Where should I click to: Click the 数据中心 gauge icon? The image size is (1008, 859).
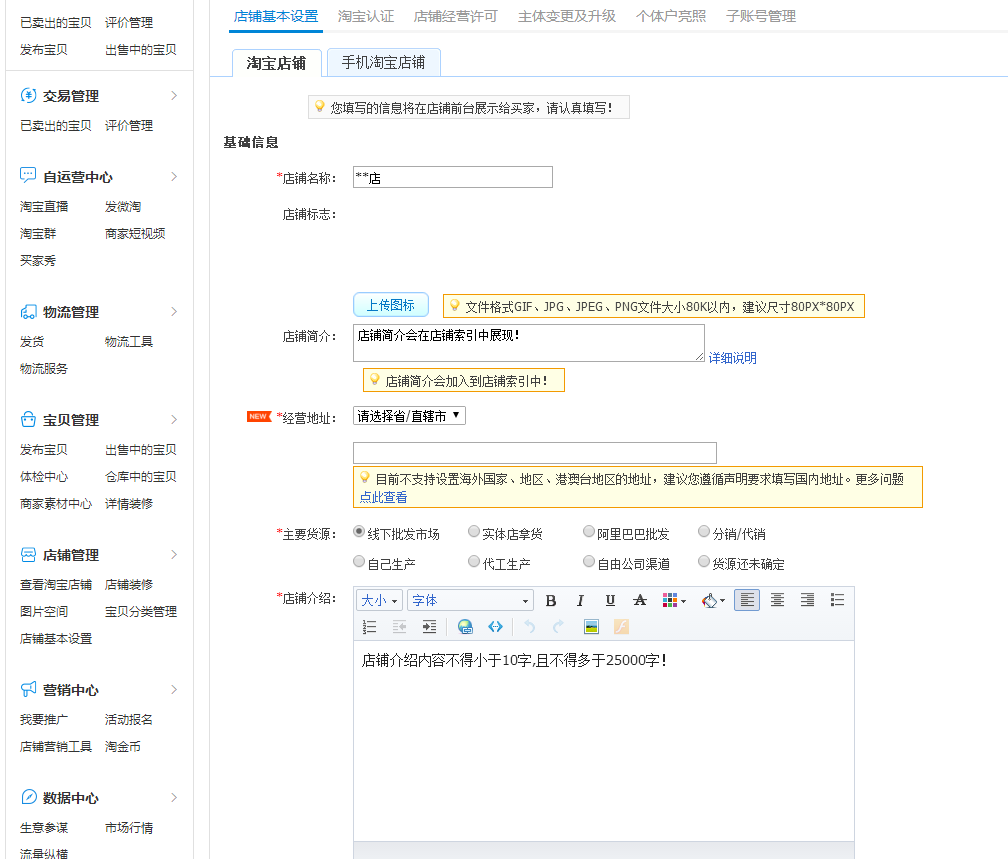click(x=28, y=797)
